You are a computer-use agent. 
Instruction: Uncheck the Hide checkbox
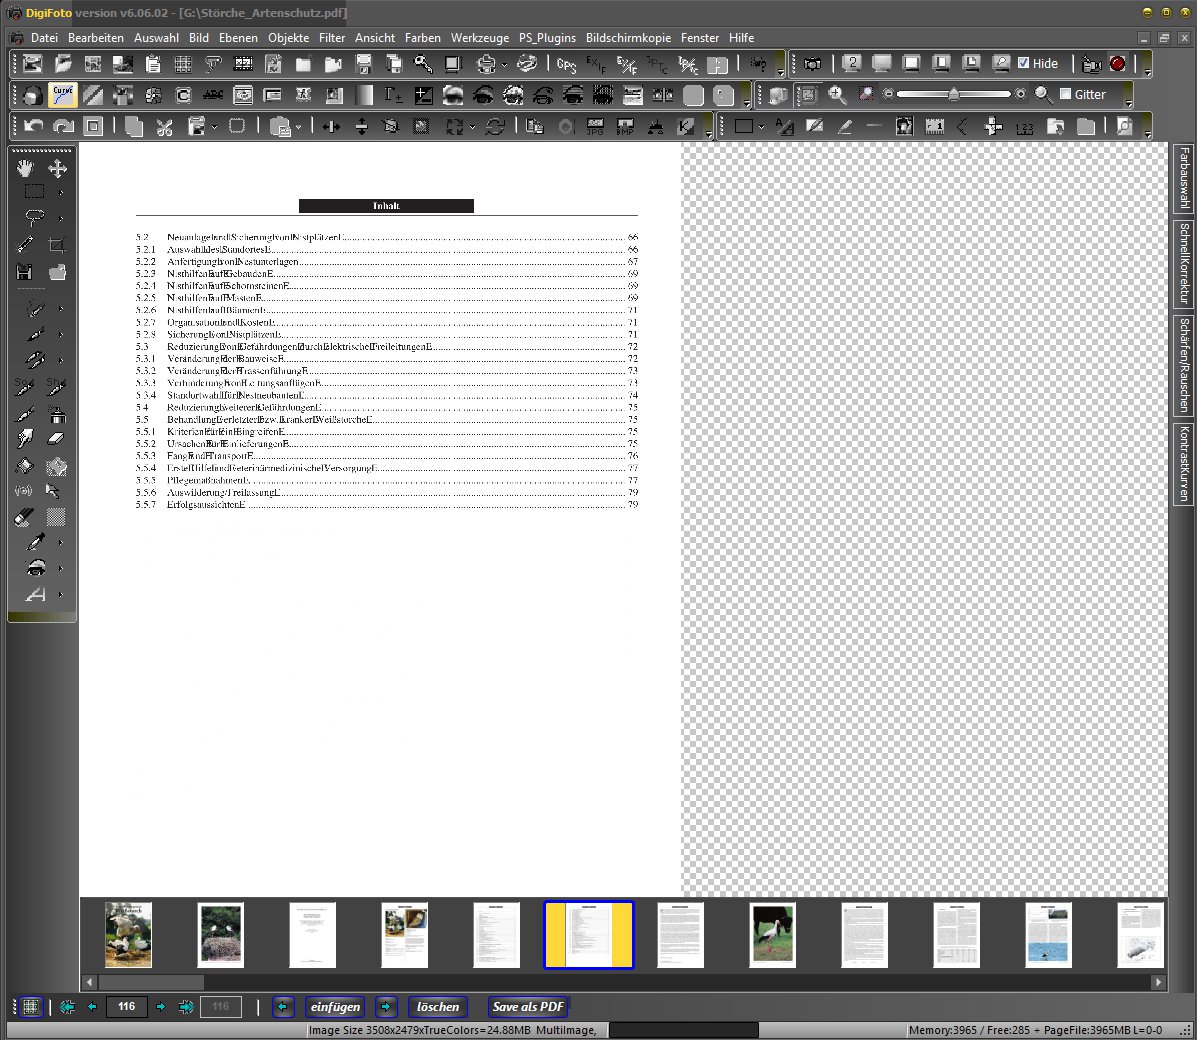click(1023, 63)
